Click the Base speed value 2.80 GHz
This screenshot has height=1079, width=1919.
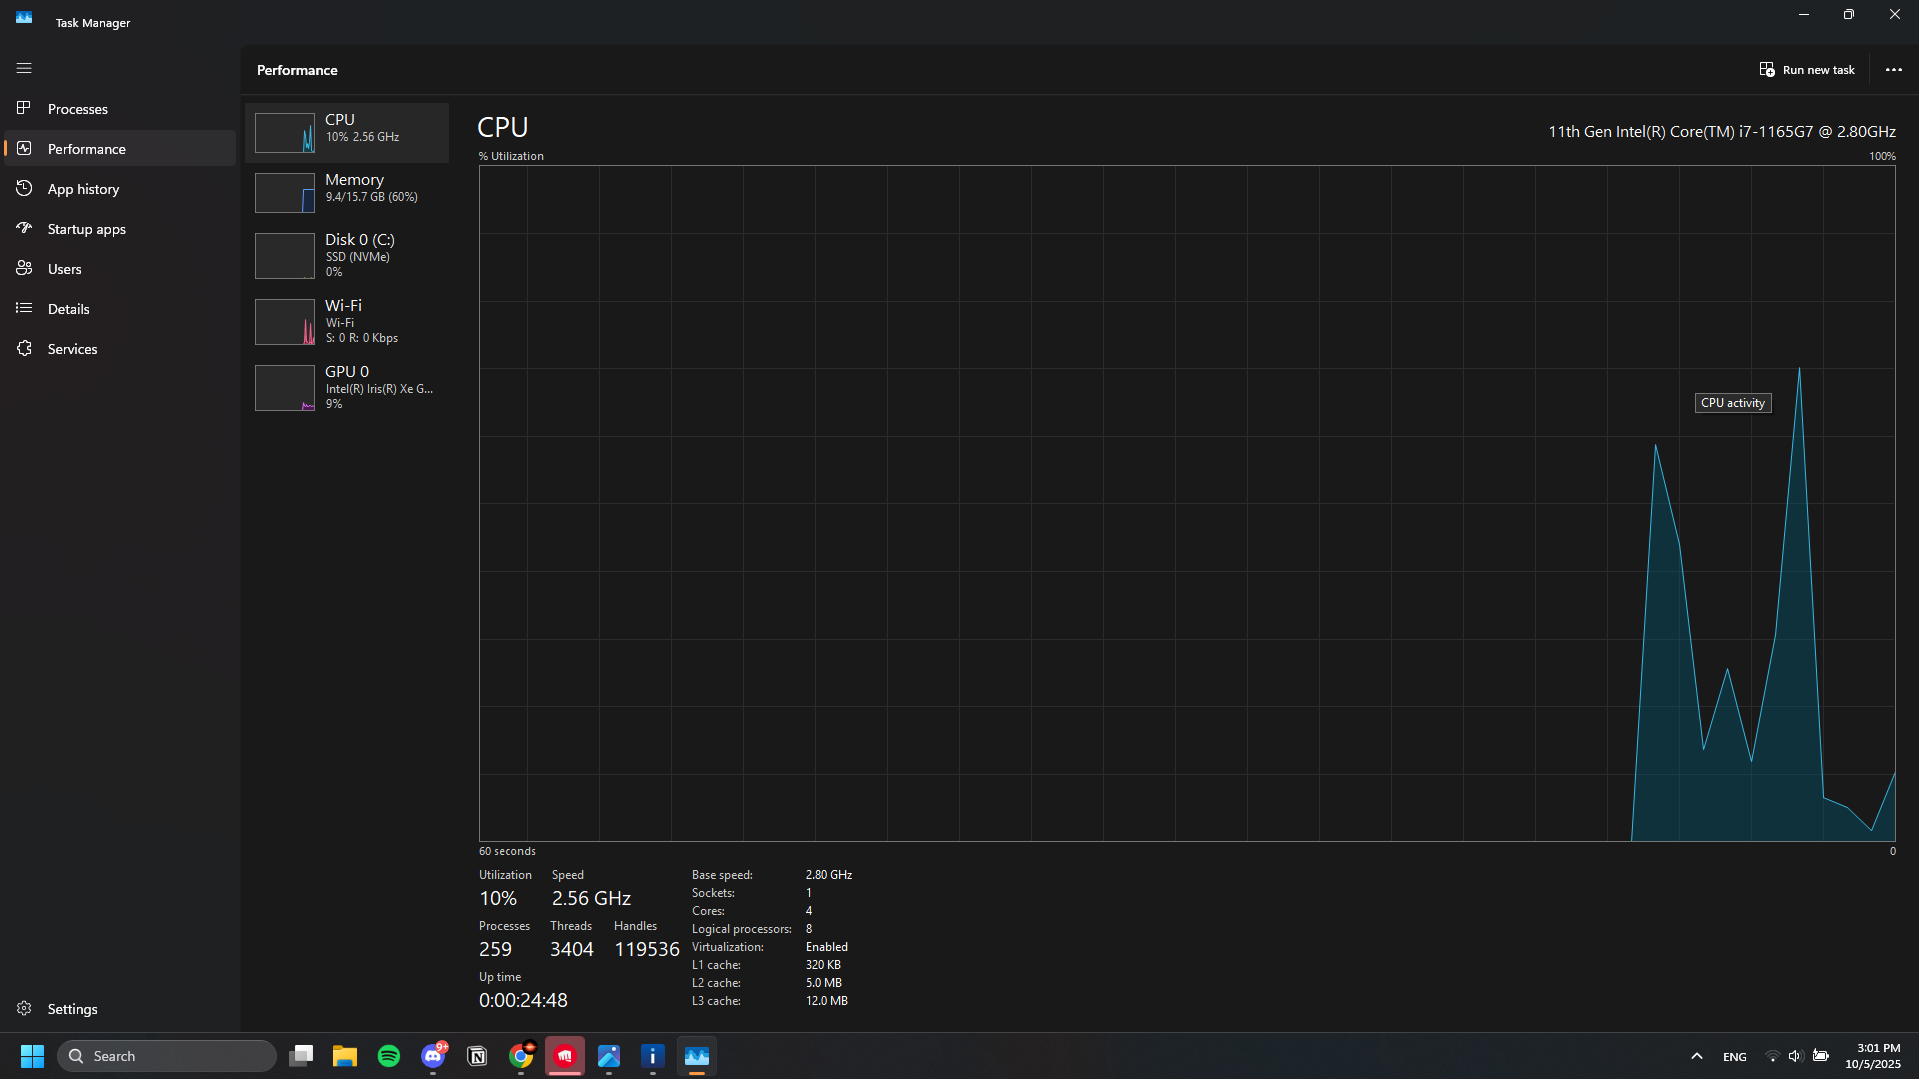(829, 875)
